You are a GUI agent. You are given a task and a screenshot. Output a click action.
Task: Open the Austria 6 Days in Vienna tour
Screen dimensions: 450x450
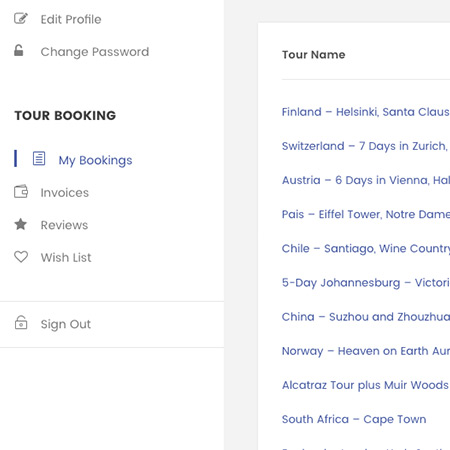tap(366, 180)
